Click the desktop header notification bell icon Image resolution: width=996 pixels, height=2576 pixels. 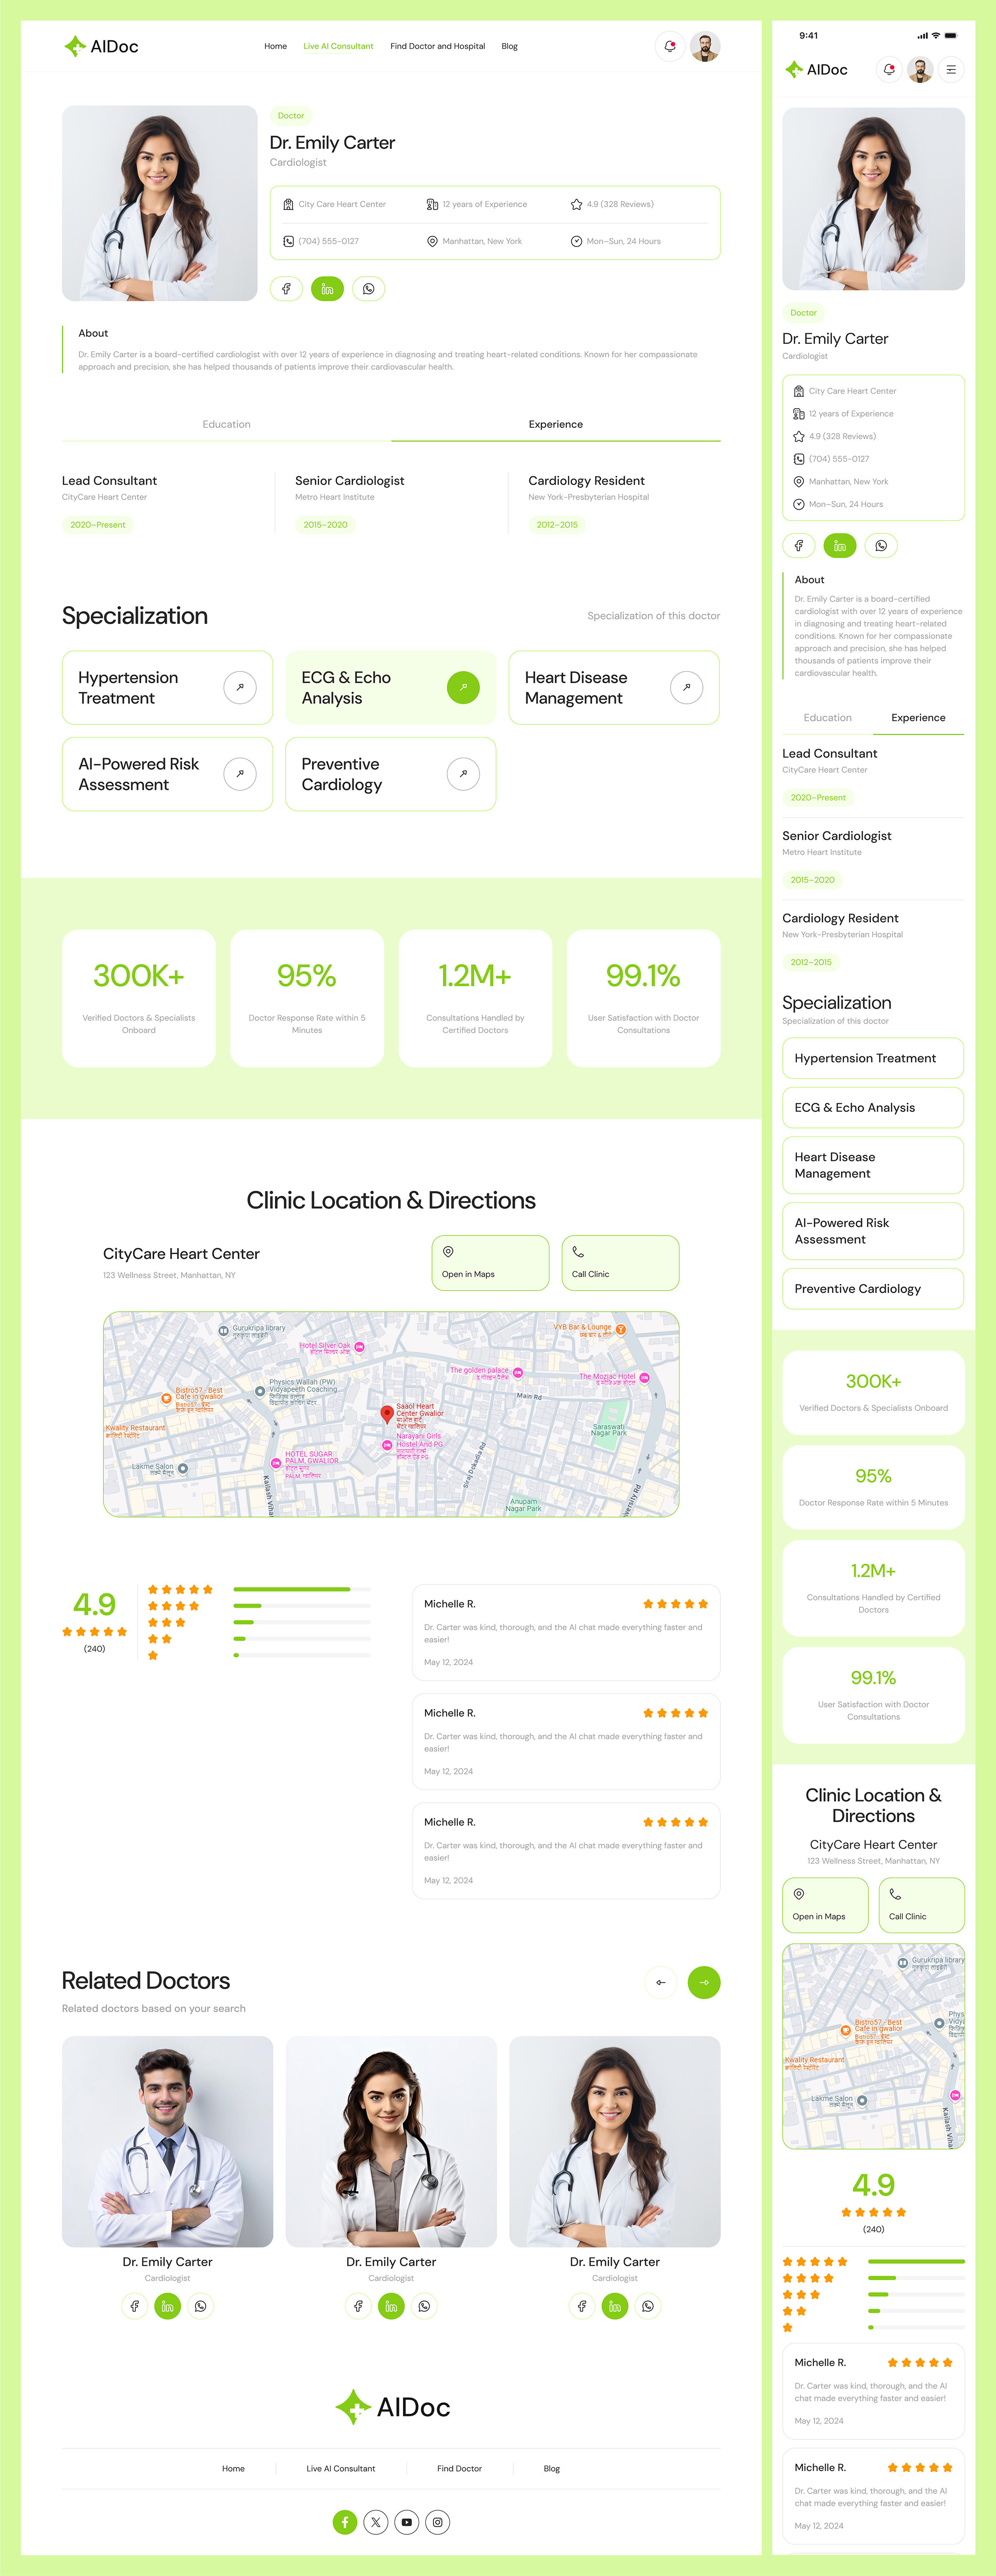point(670,46)
